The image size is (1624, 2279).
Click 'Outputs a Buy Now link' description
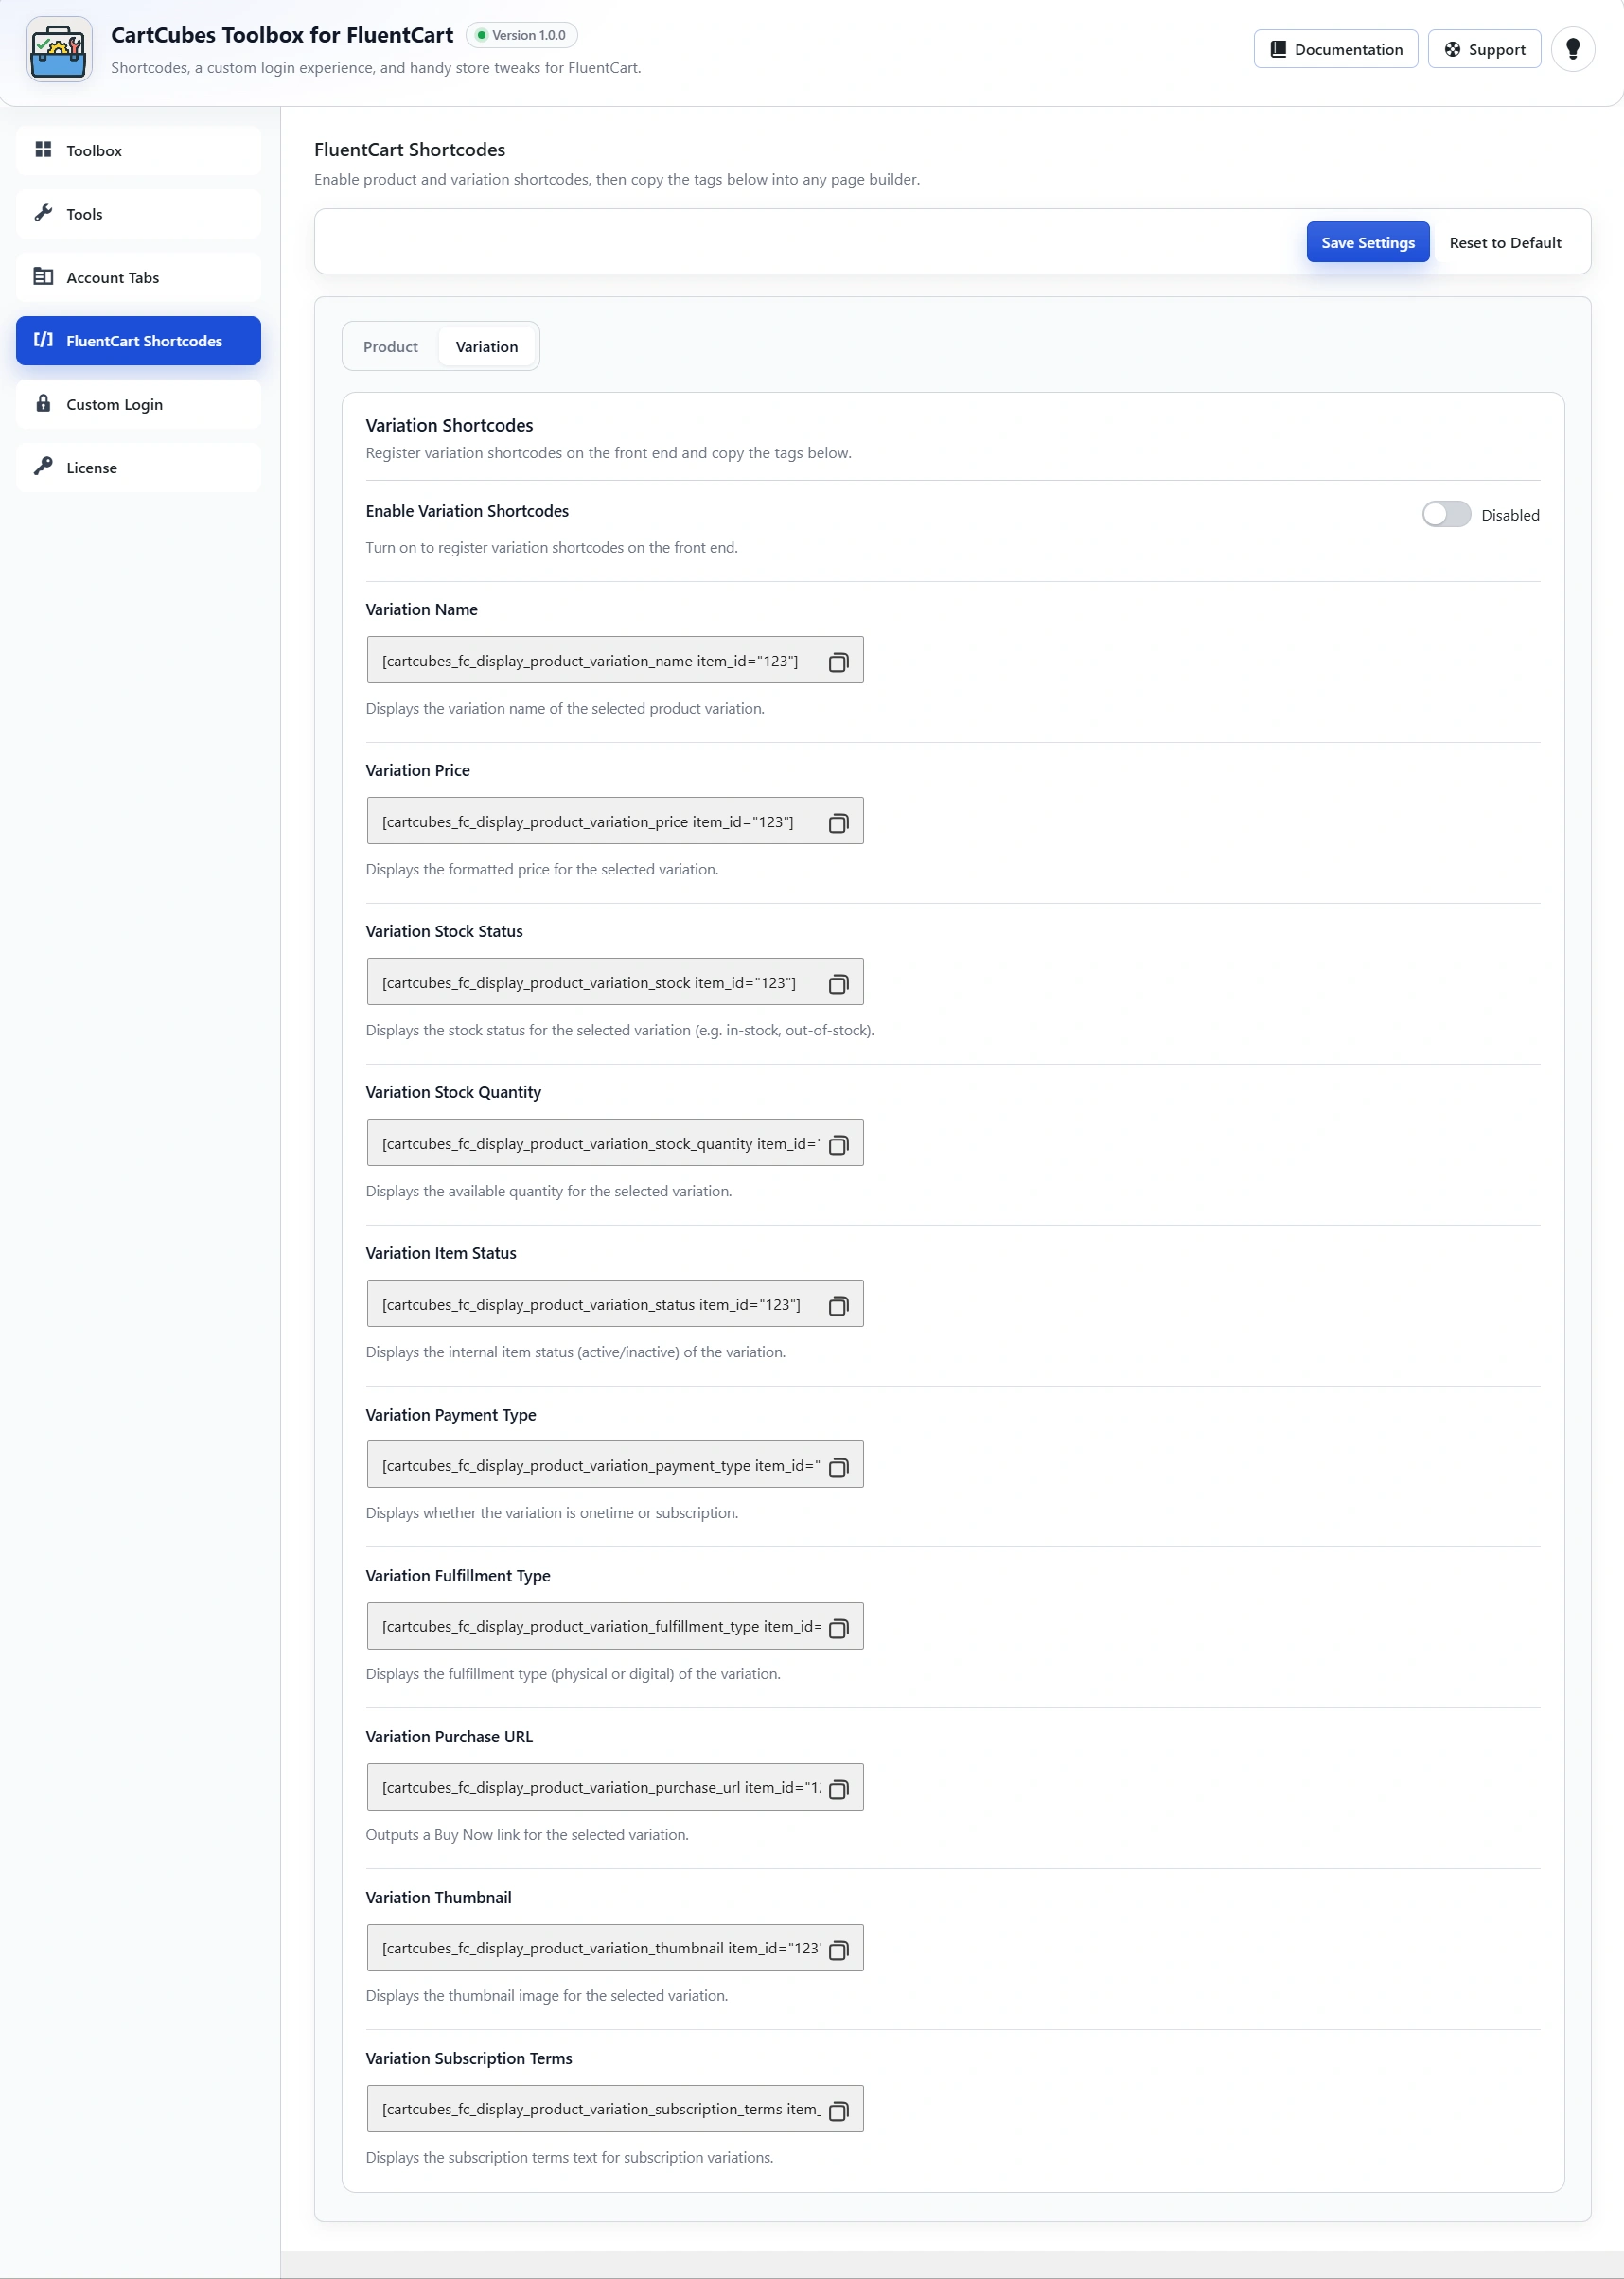coord(527,1834)
